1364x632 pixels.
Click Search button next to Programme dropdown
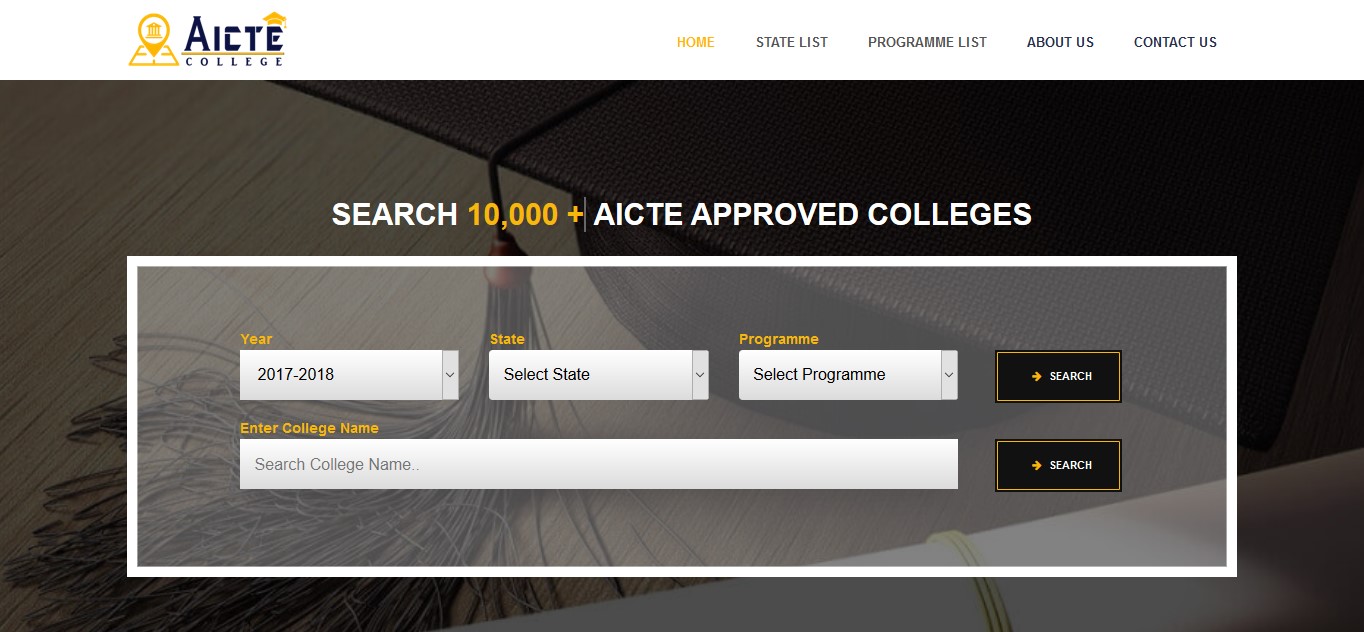click(x=1058, y=376)
